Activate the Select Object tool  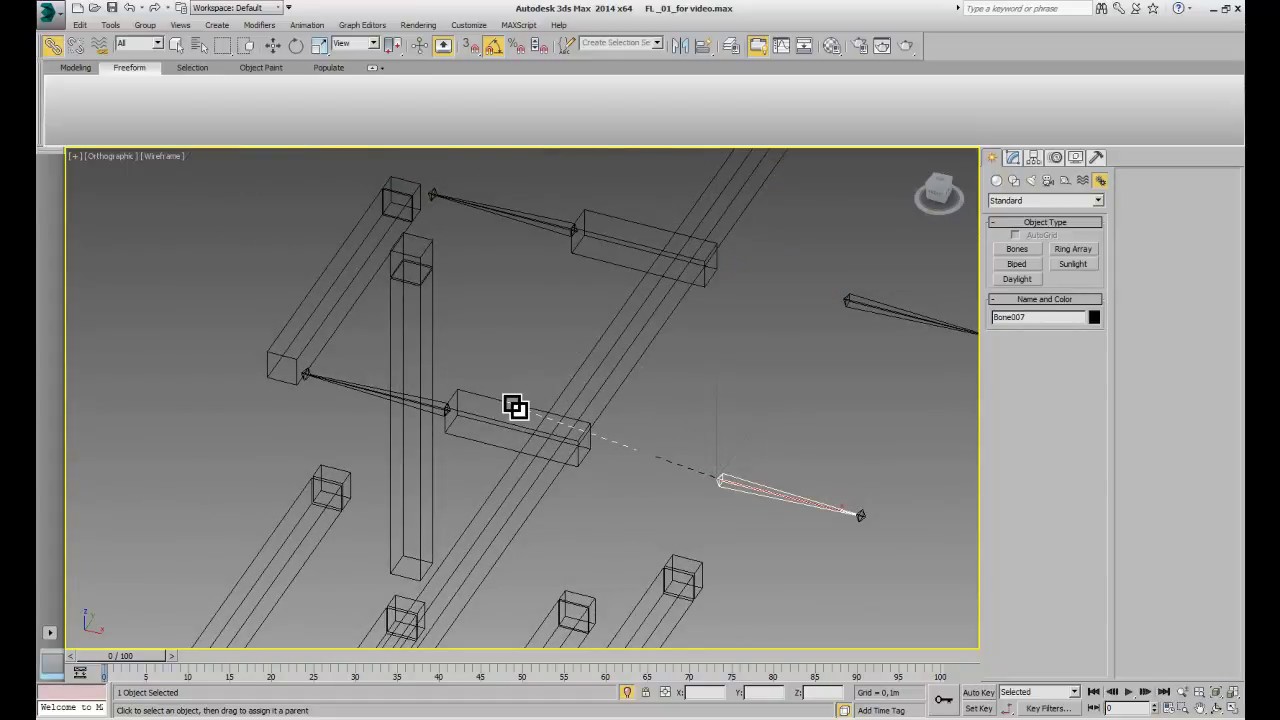[x=176, y=45]
